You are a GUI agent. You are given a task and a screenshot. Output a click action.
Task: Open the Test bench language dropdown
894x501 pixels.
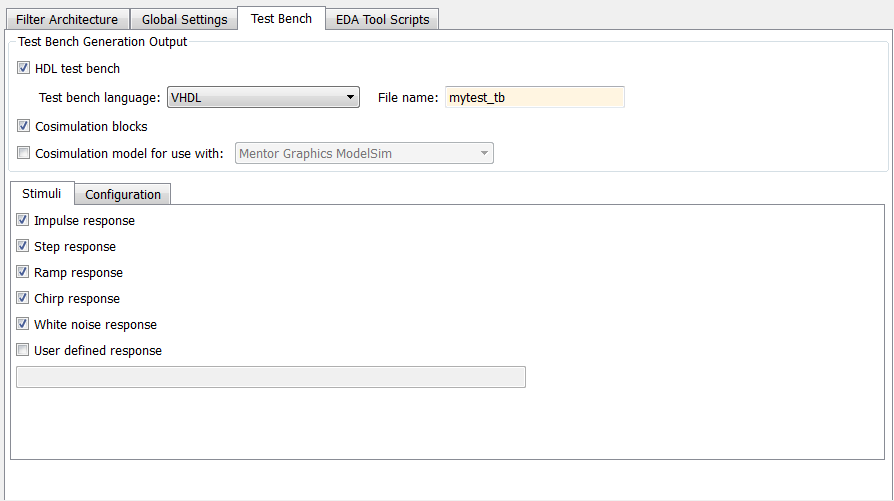[x=263, y=97]
